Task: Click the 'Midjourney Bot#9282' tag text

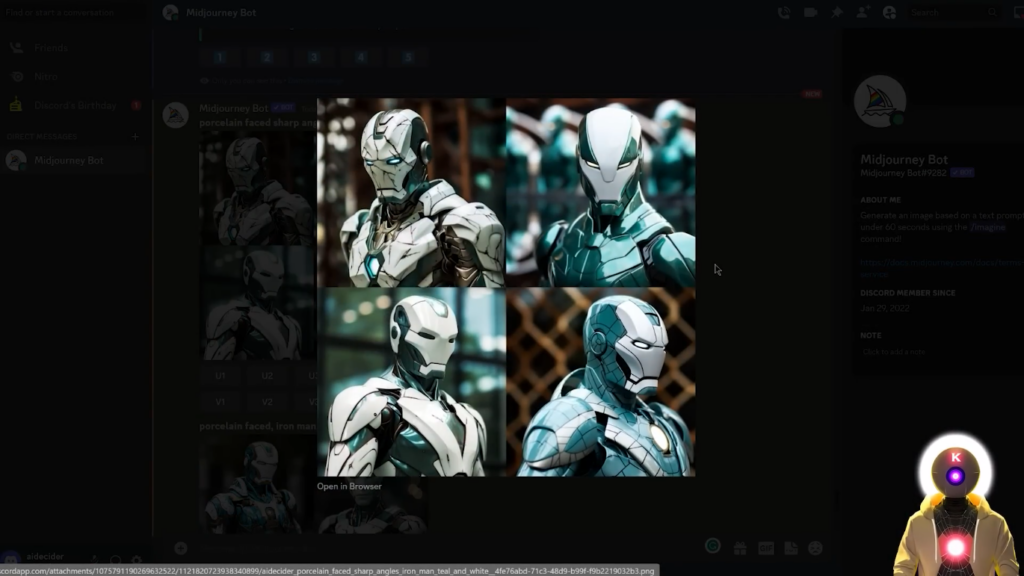Action: point(903,173)
